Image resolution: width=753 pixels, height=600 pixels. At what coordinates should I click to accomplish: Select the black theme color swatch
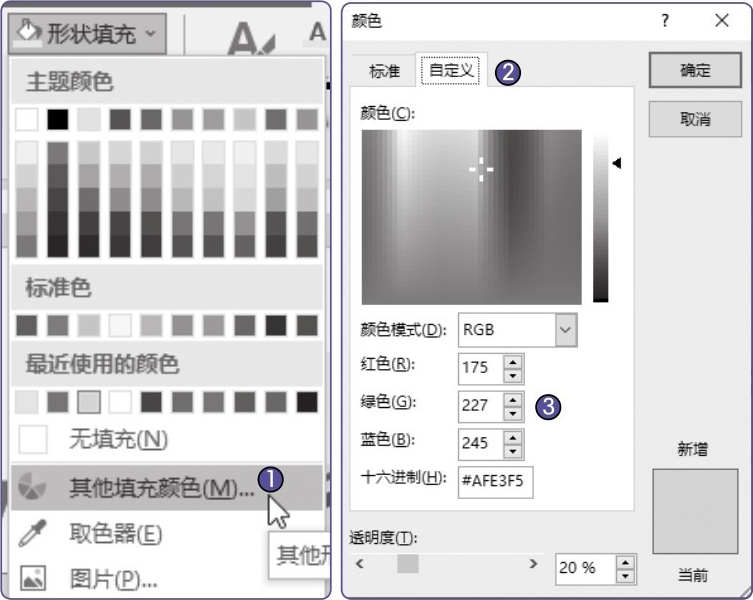[58, 119]
